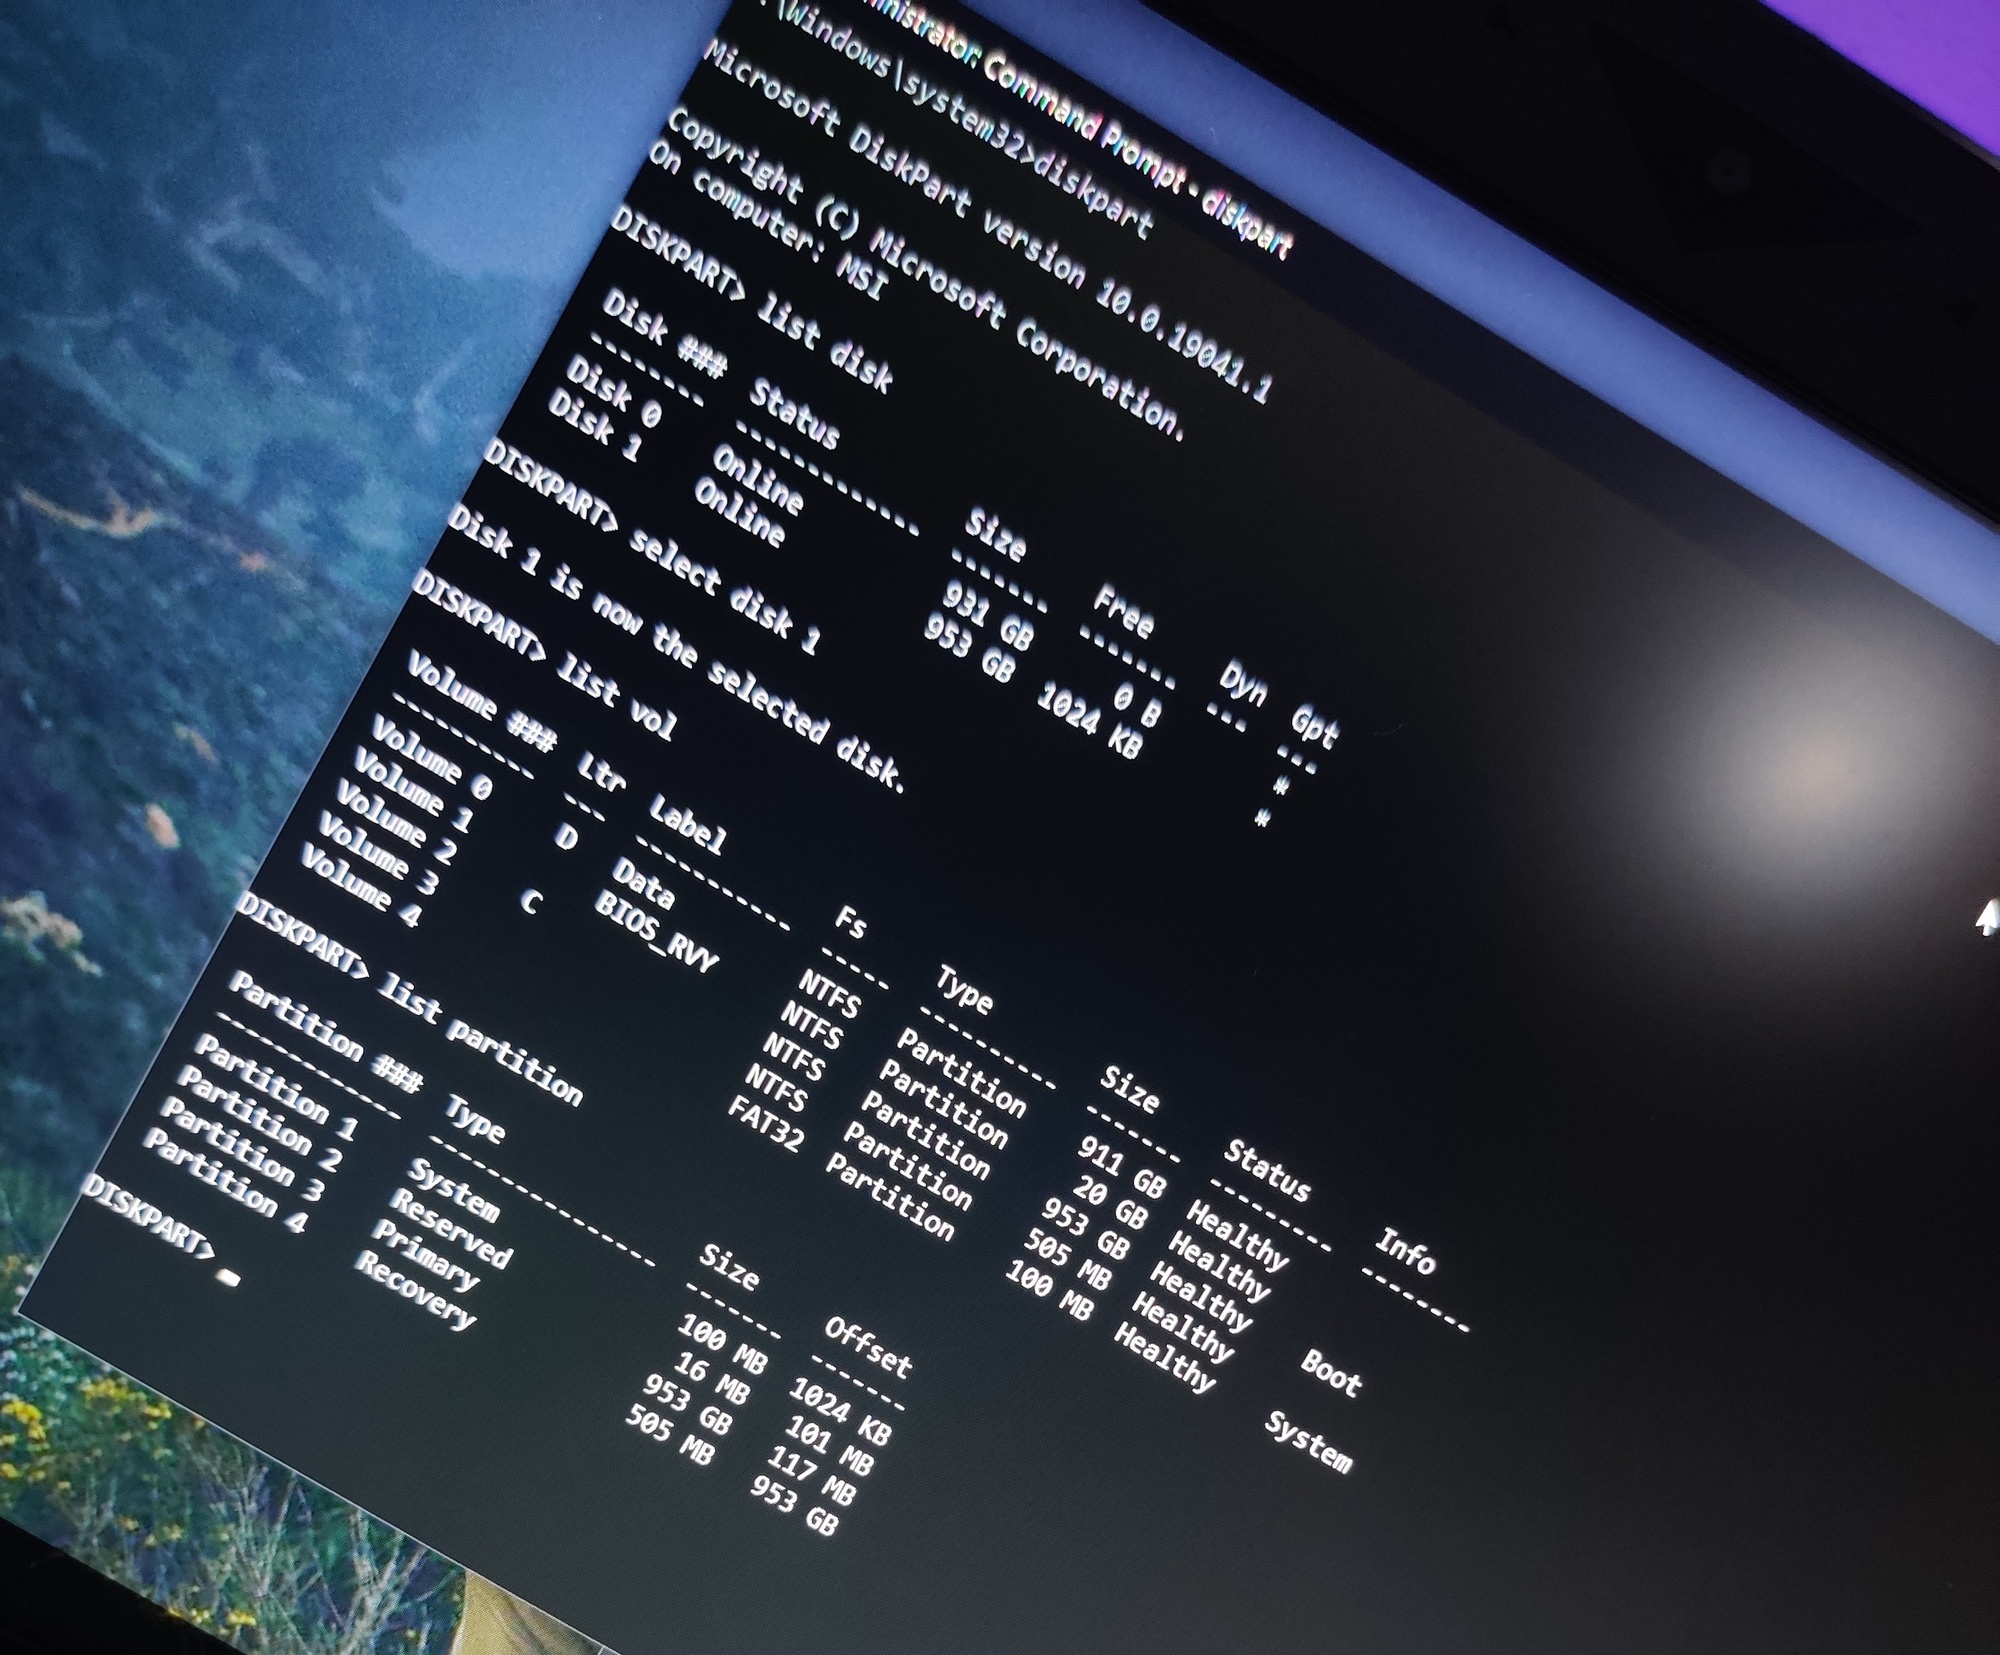
Task: Click the "System" info value of Volume 4
Action: pos(1309,1441)
